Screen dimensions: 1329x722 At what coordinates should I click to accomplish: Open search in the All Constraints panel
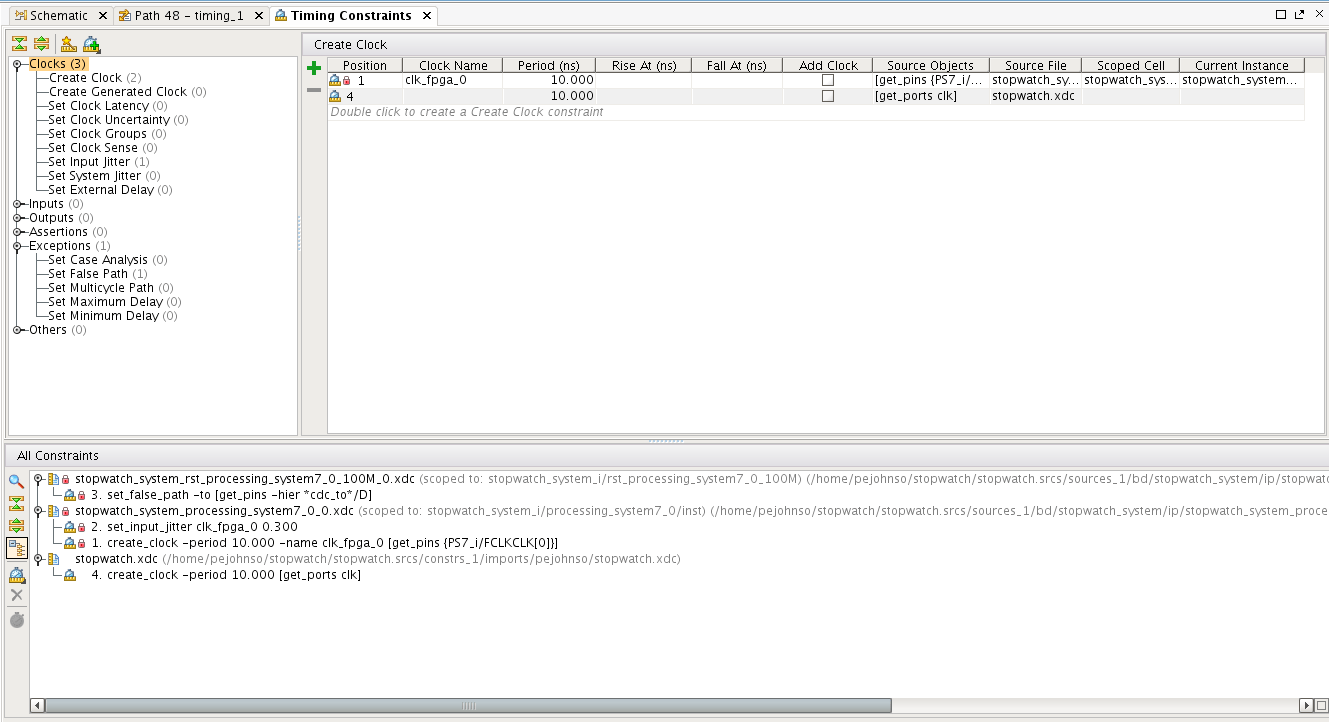click(16, 481)
